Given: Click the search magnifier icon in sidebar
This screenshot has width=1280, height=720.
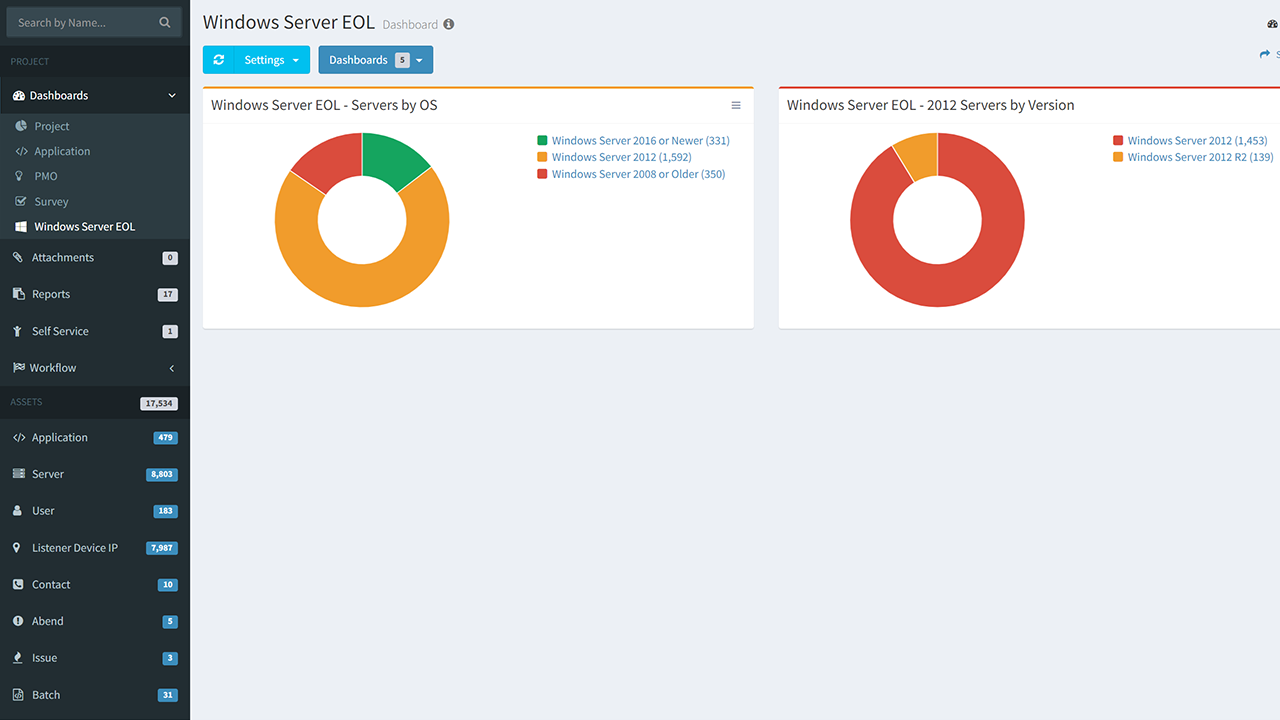Looking at the screenshot, I should click(x=165, y=22).
